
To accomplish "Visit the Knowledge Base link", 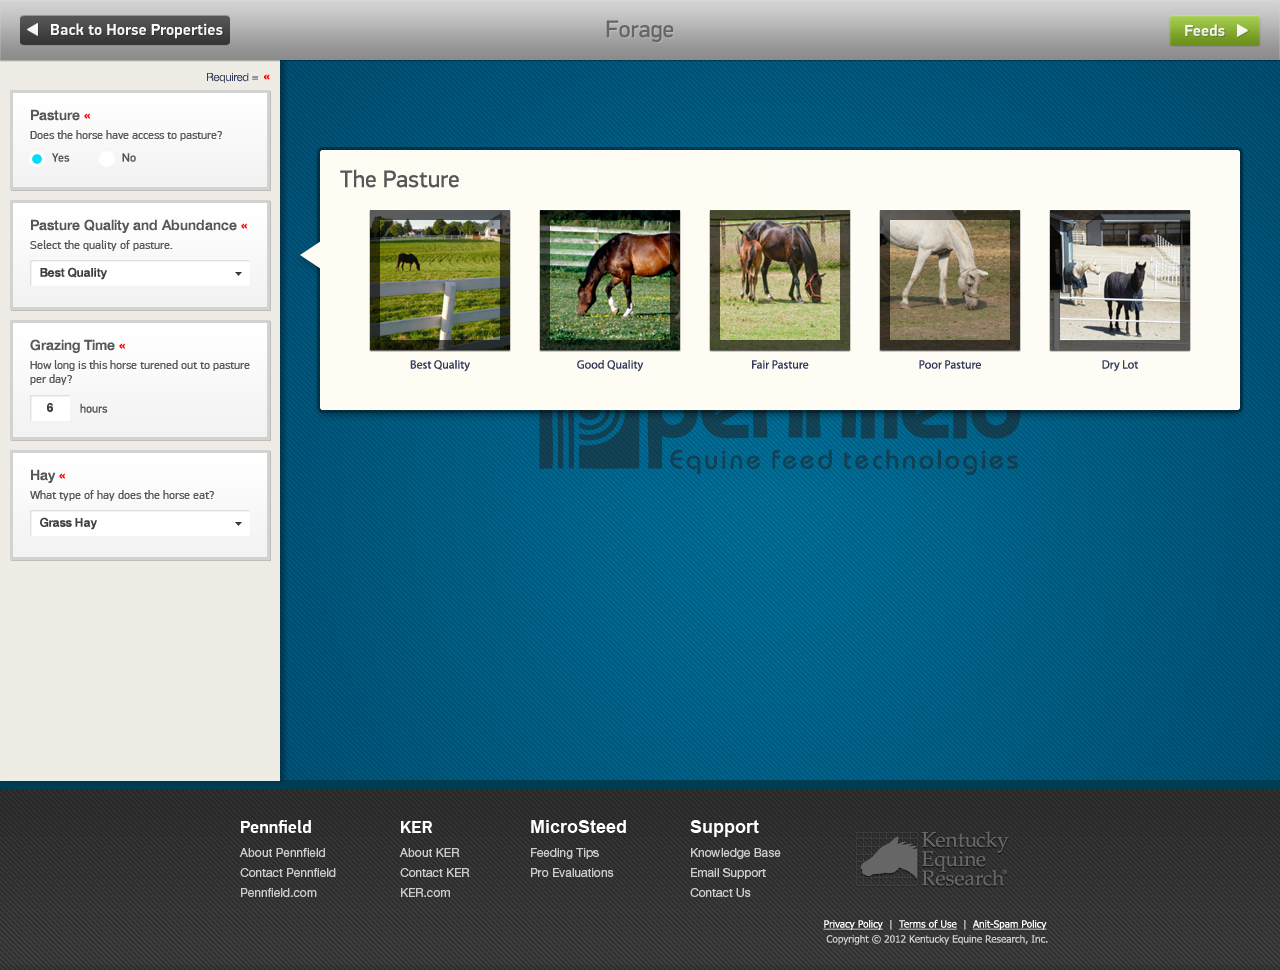I will click(x=735, y=853).
